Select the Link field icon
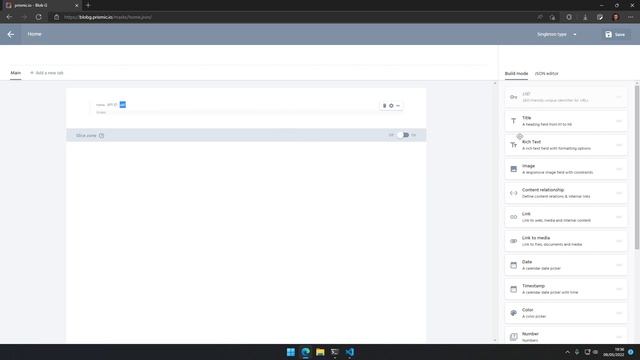 (x=513, y=217)
